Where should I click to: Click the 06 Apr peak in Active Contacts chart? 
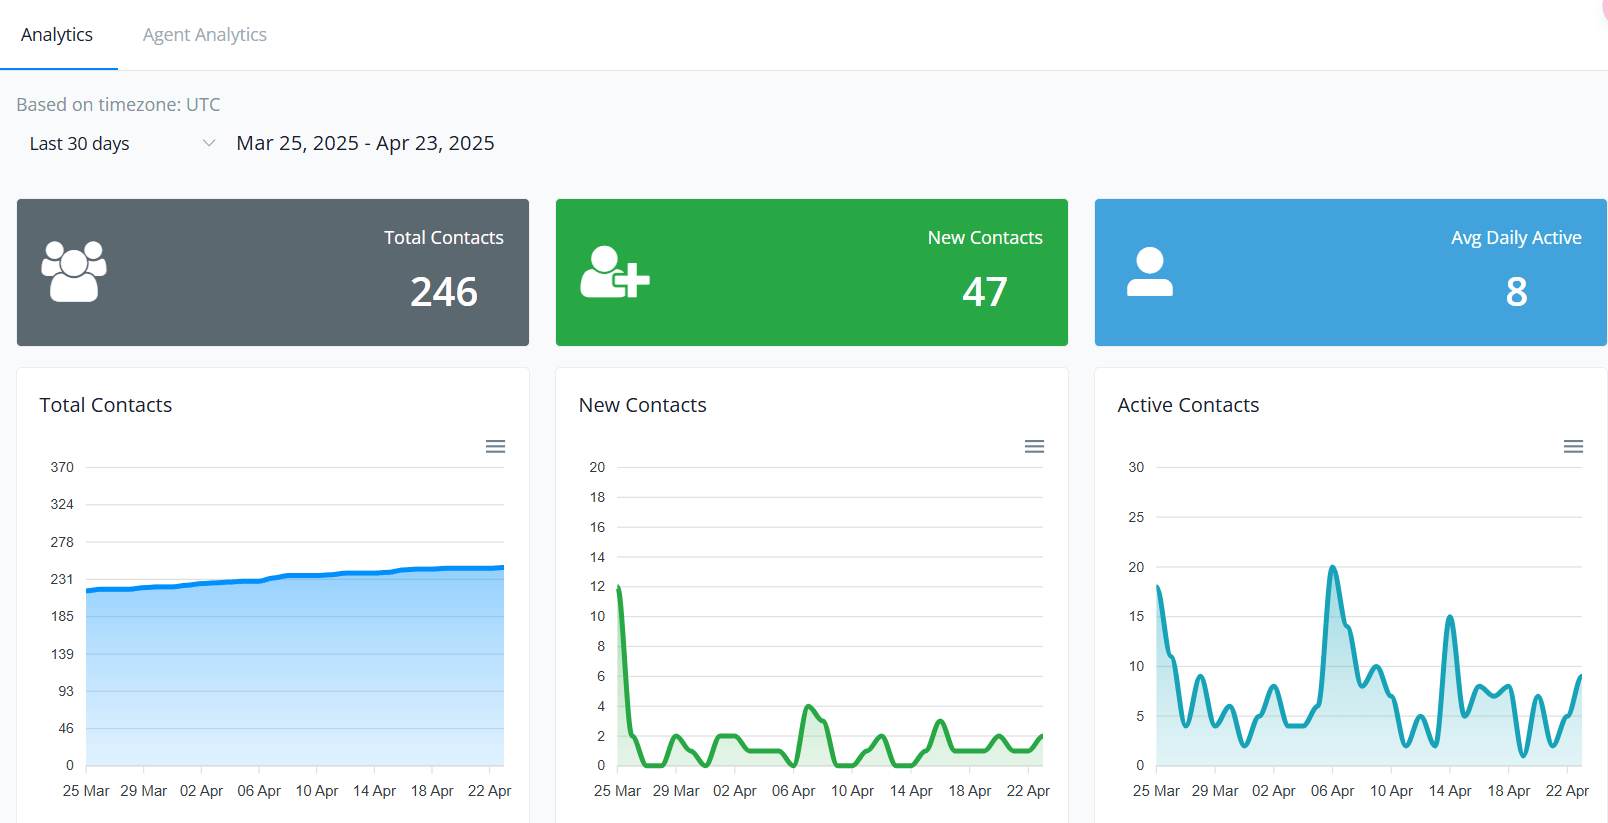tap(1332, 568)
